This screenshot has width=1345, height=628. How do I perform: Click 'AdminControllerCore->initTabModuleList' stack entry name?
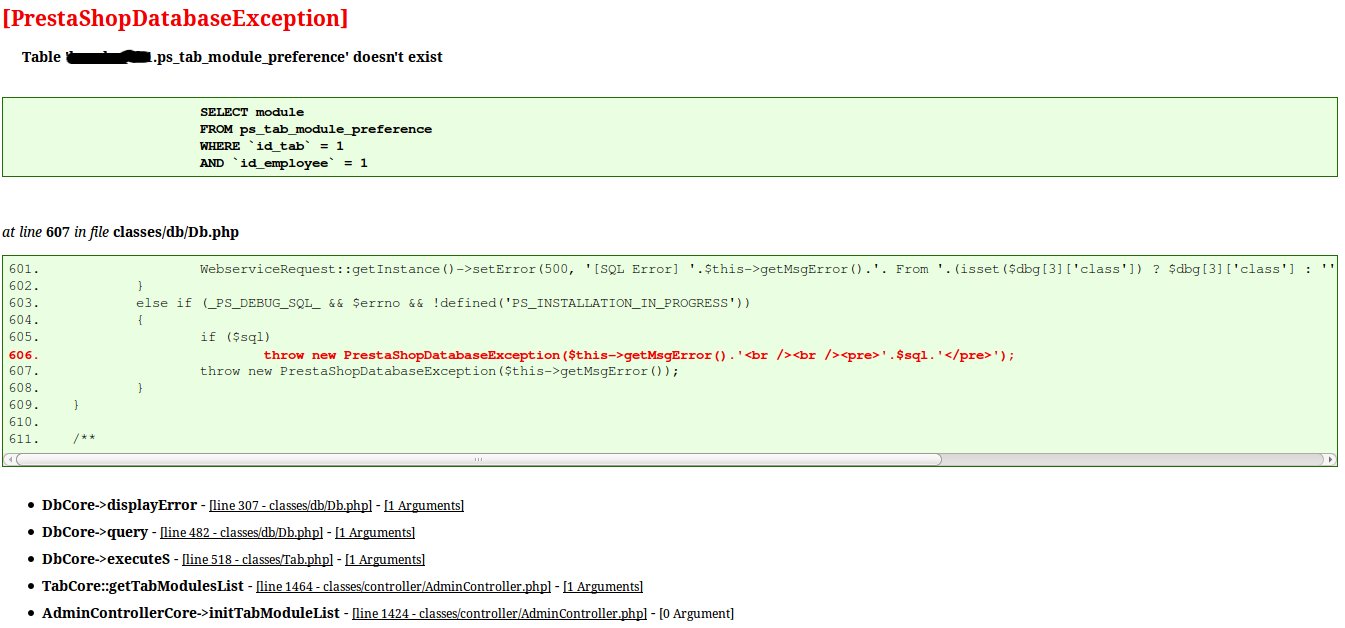coord(191,613)
